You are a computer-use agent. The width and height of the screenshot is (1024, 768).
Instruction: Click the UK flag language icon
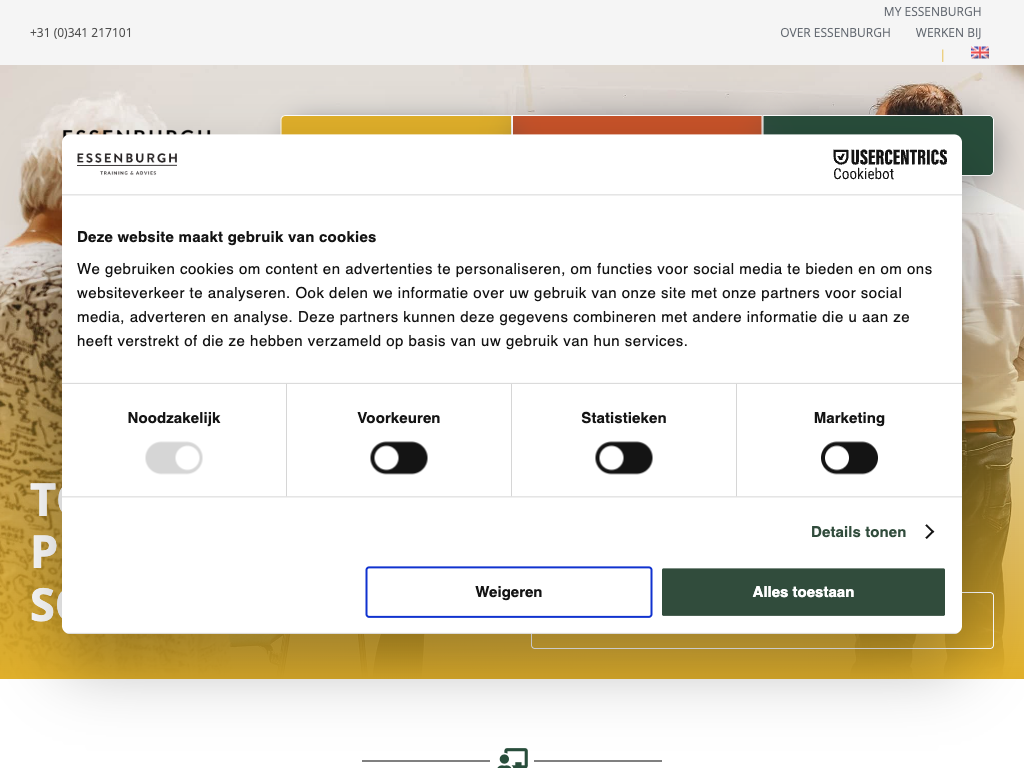[980, 53]
